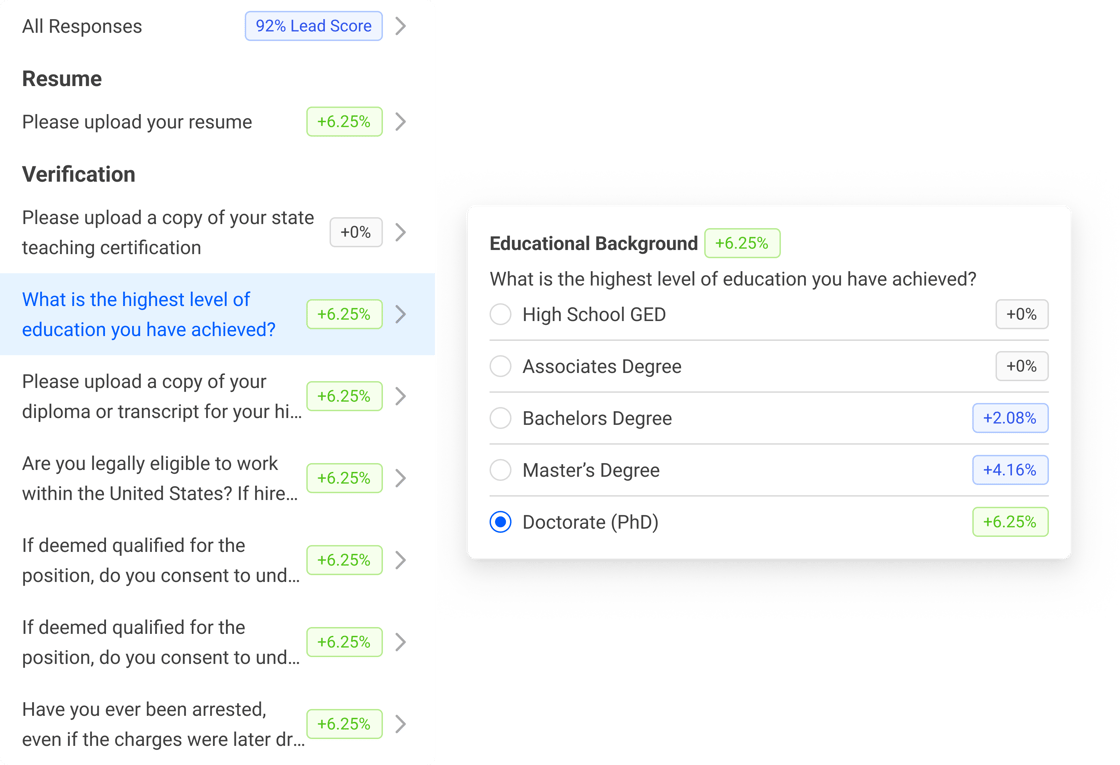This screenshot has width=1120, height=765.
Task: Open the All Responses item
Action: click(82, 27)
